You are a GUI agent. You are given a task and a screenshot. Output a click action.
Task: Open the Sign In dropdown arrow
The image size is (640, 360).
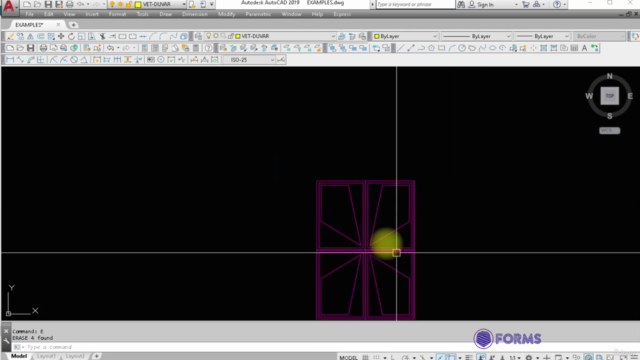[516, 4]
